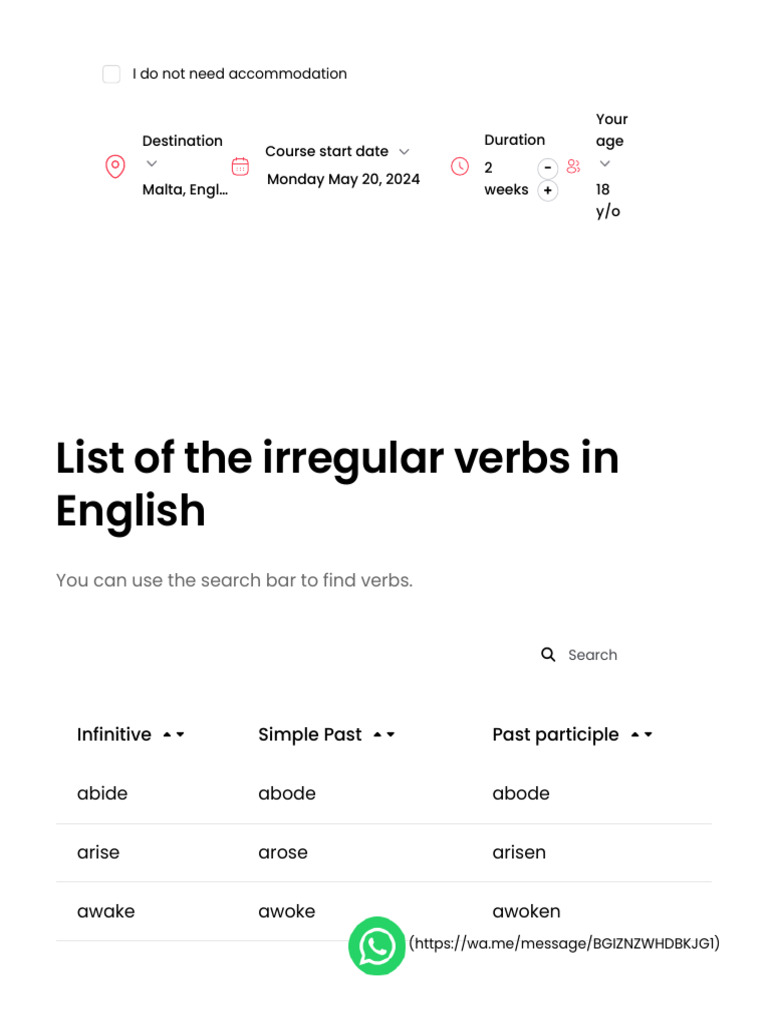
Task: Click the clock duration icon
Action: point(460,166)
